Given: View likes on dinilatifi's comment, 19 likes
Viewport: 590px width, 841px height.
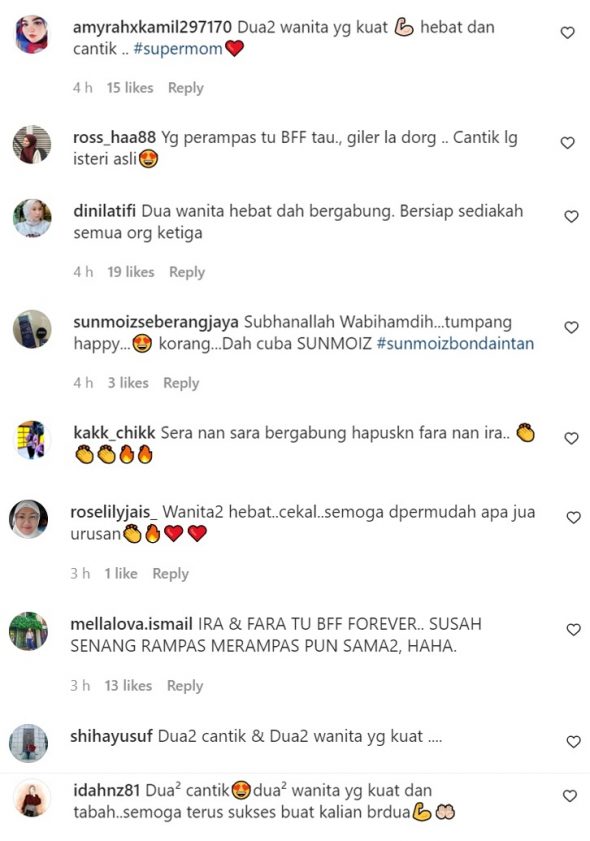Looking at the screenshot, I should point(130,272).
